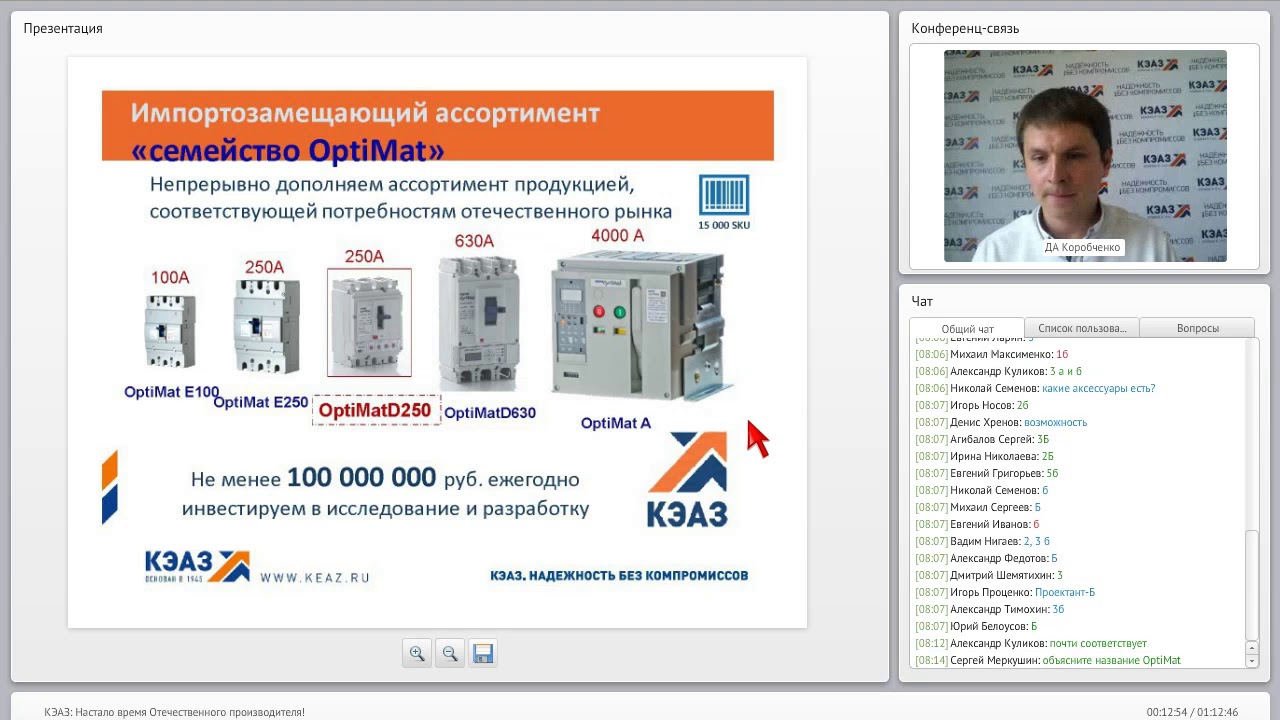This screenshot has height=720, width=1280.
Task: Select the OptiMat E250 breaker image
Action: (266, 326)
